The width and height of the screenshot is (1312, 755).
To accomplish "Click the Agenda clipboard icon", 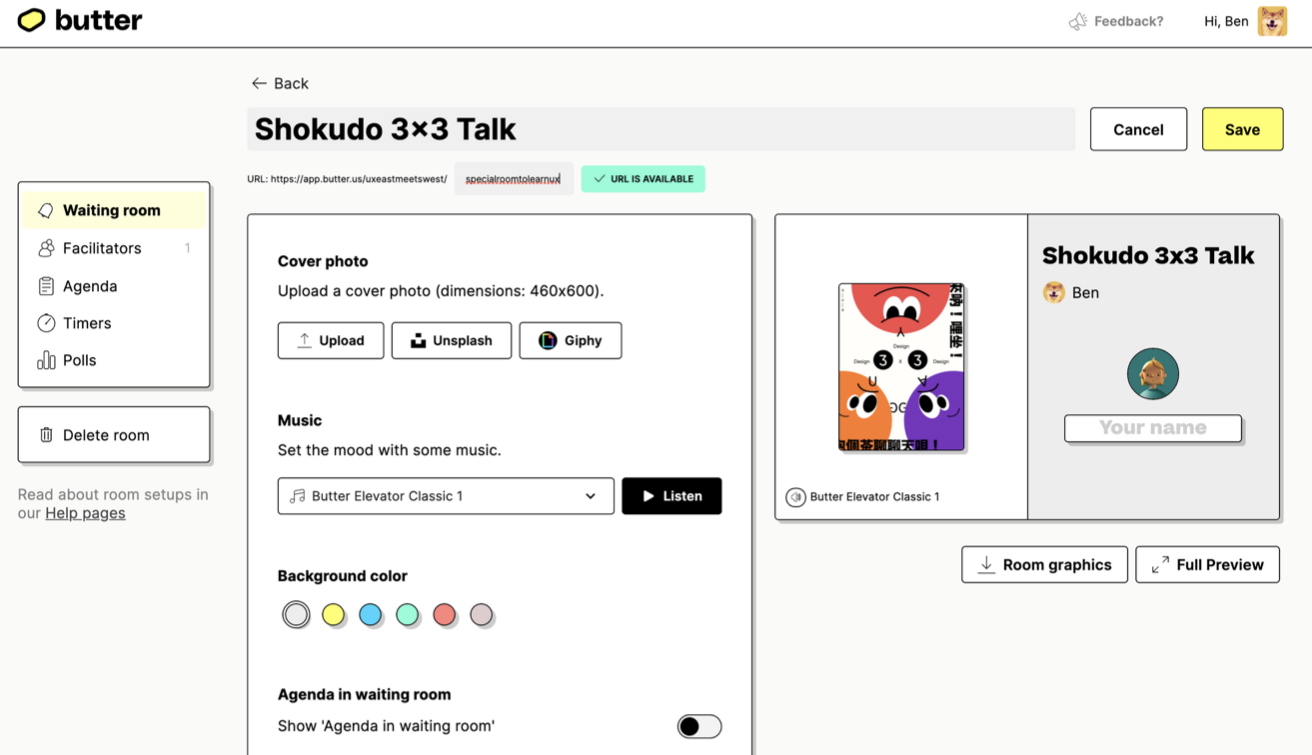I will pos(46,286).
